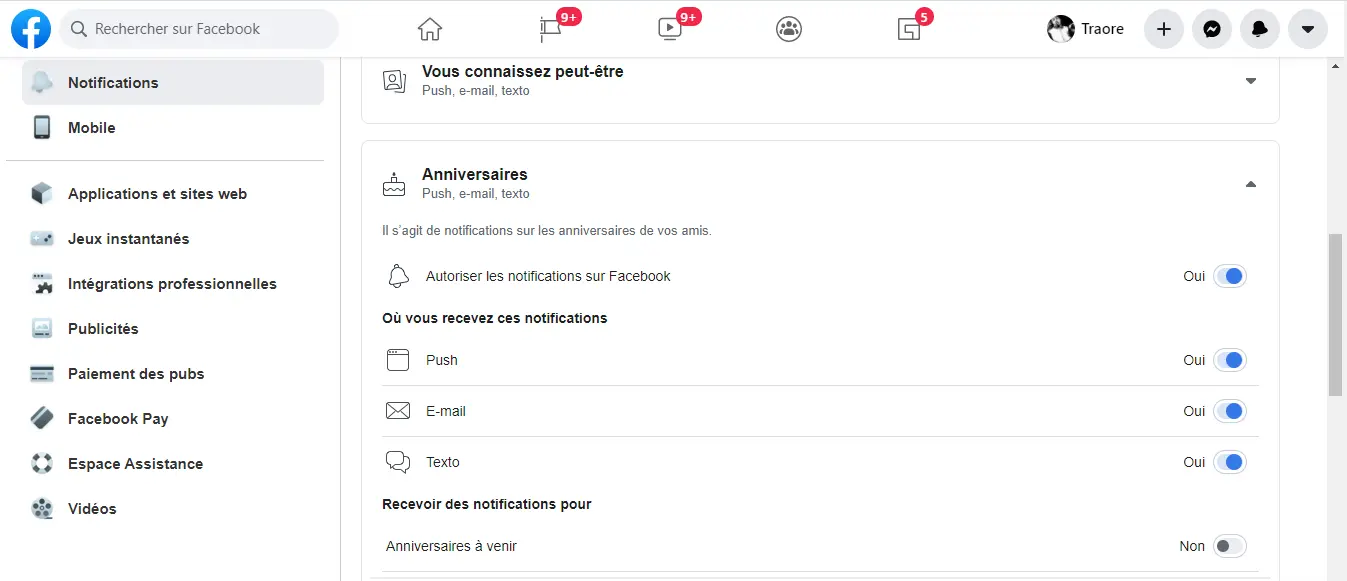Image resolution: width=1347 pixels, height=581 pixels.
Task: Open Applications et sites web settings
Action: click(173, 194)
